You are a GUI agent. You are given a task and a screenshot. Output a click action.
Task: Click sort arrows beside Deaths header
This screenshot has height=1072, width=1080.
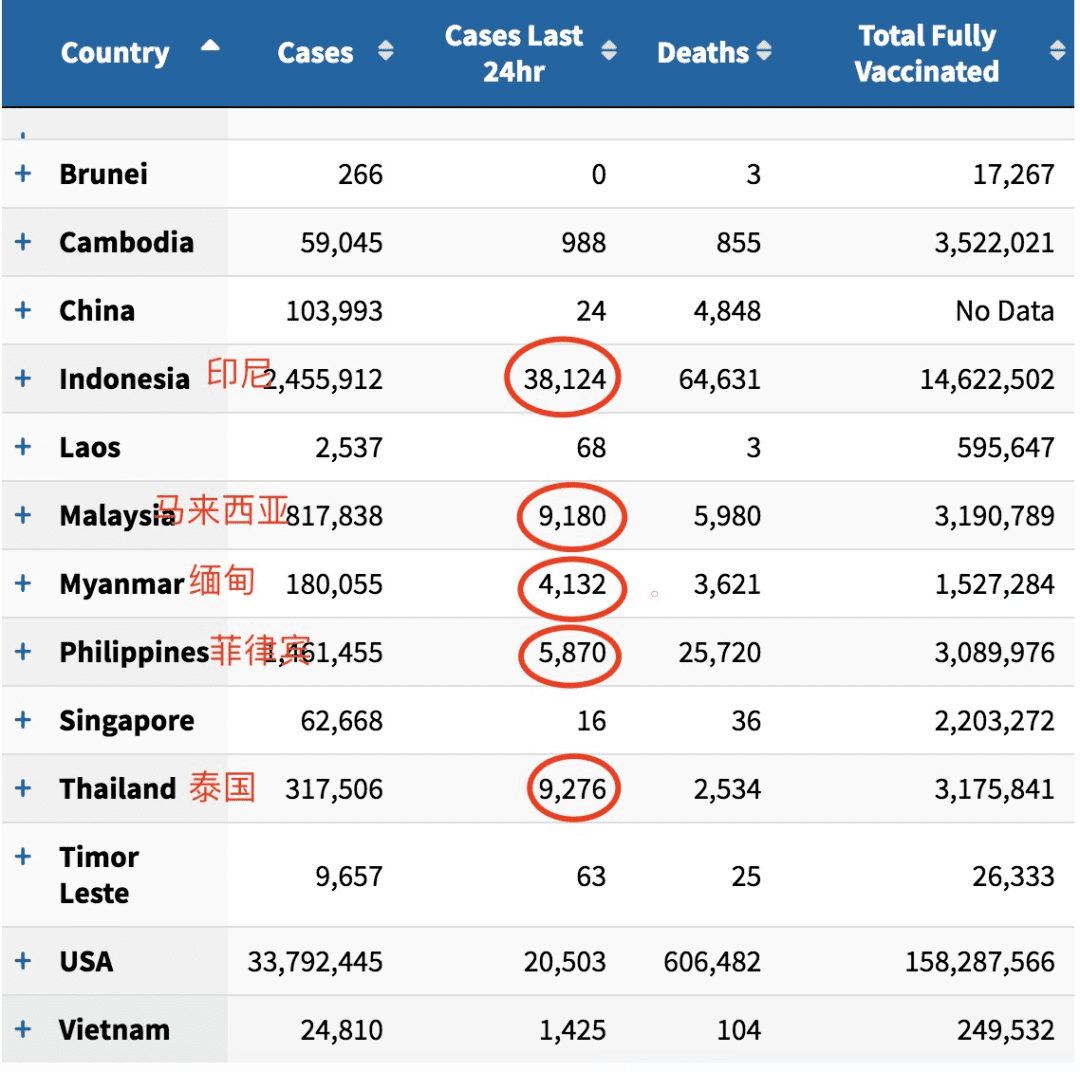[x=764, y=50]
